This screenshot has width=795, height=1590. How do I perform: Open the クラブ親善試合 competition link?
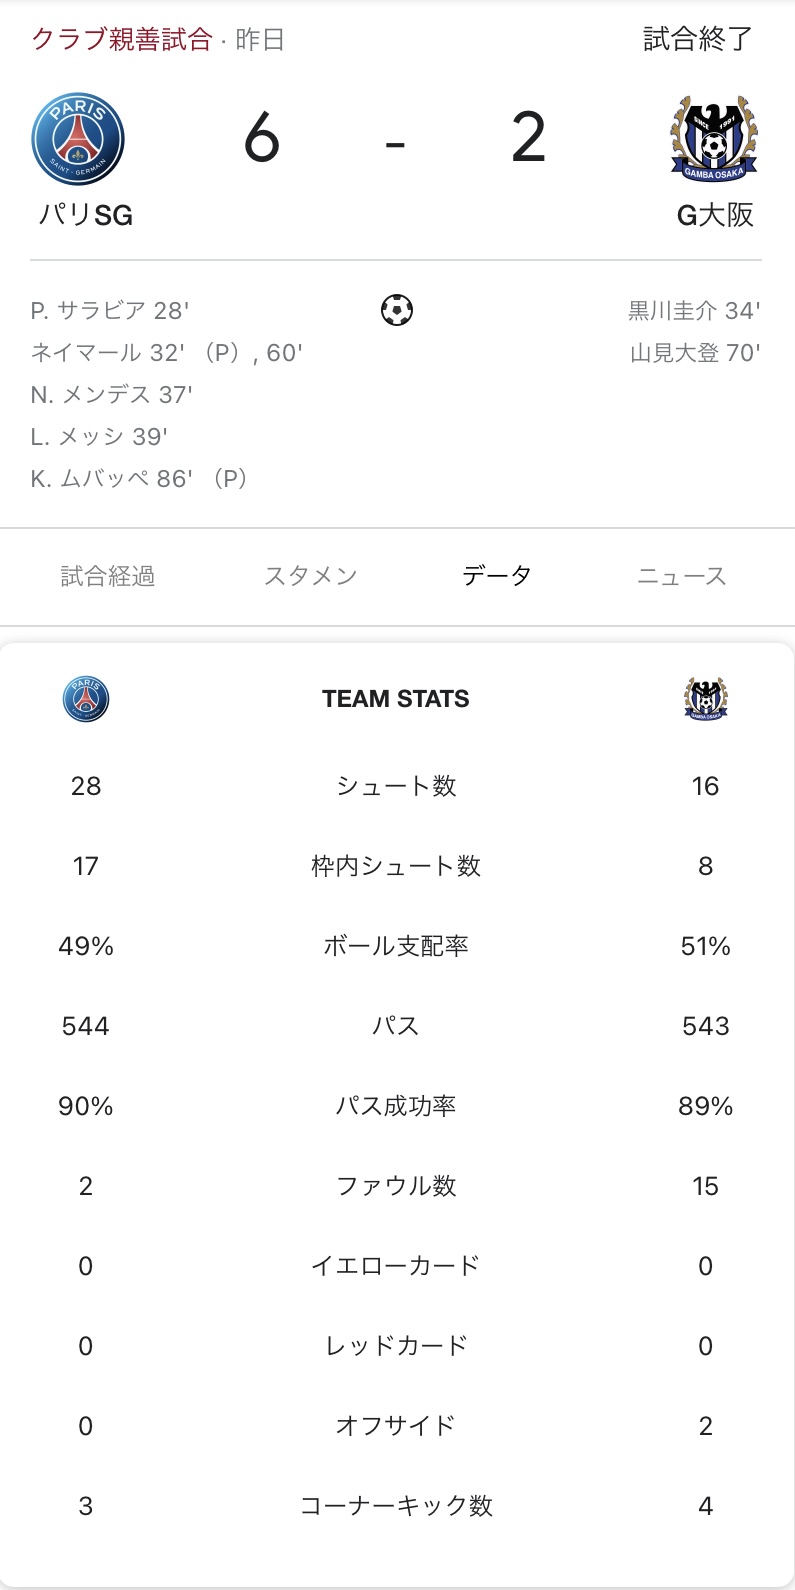click(x=122, y=39)
